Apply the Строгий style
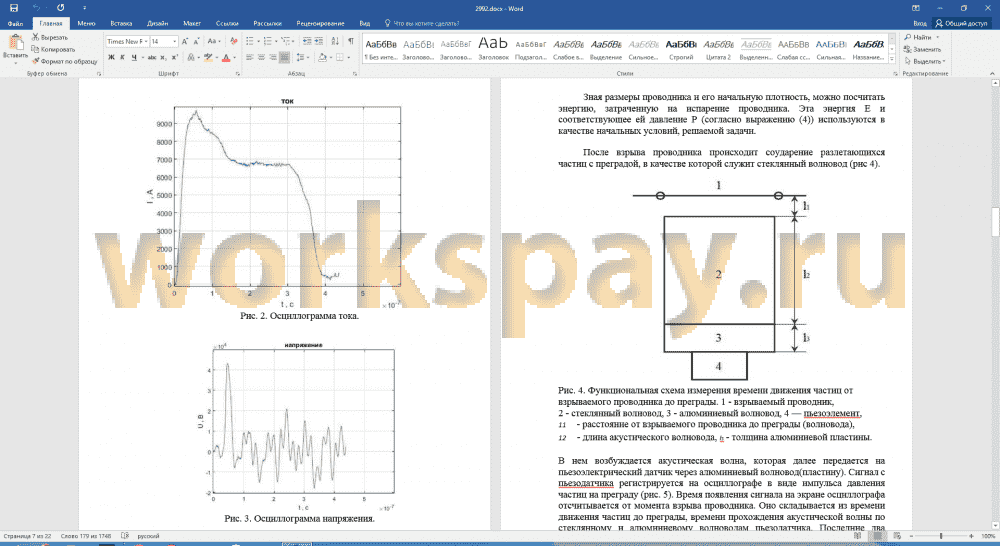 coord(680,49)
